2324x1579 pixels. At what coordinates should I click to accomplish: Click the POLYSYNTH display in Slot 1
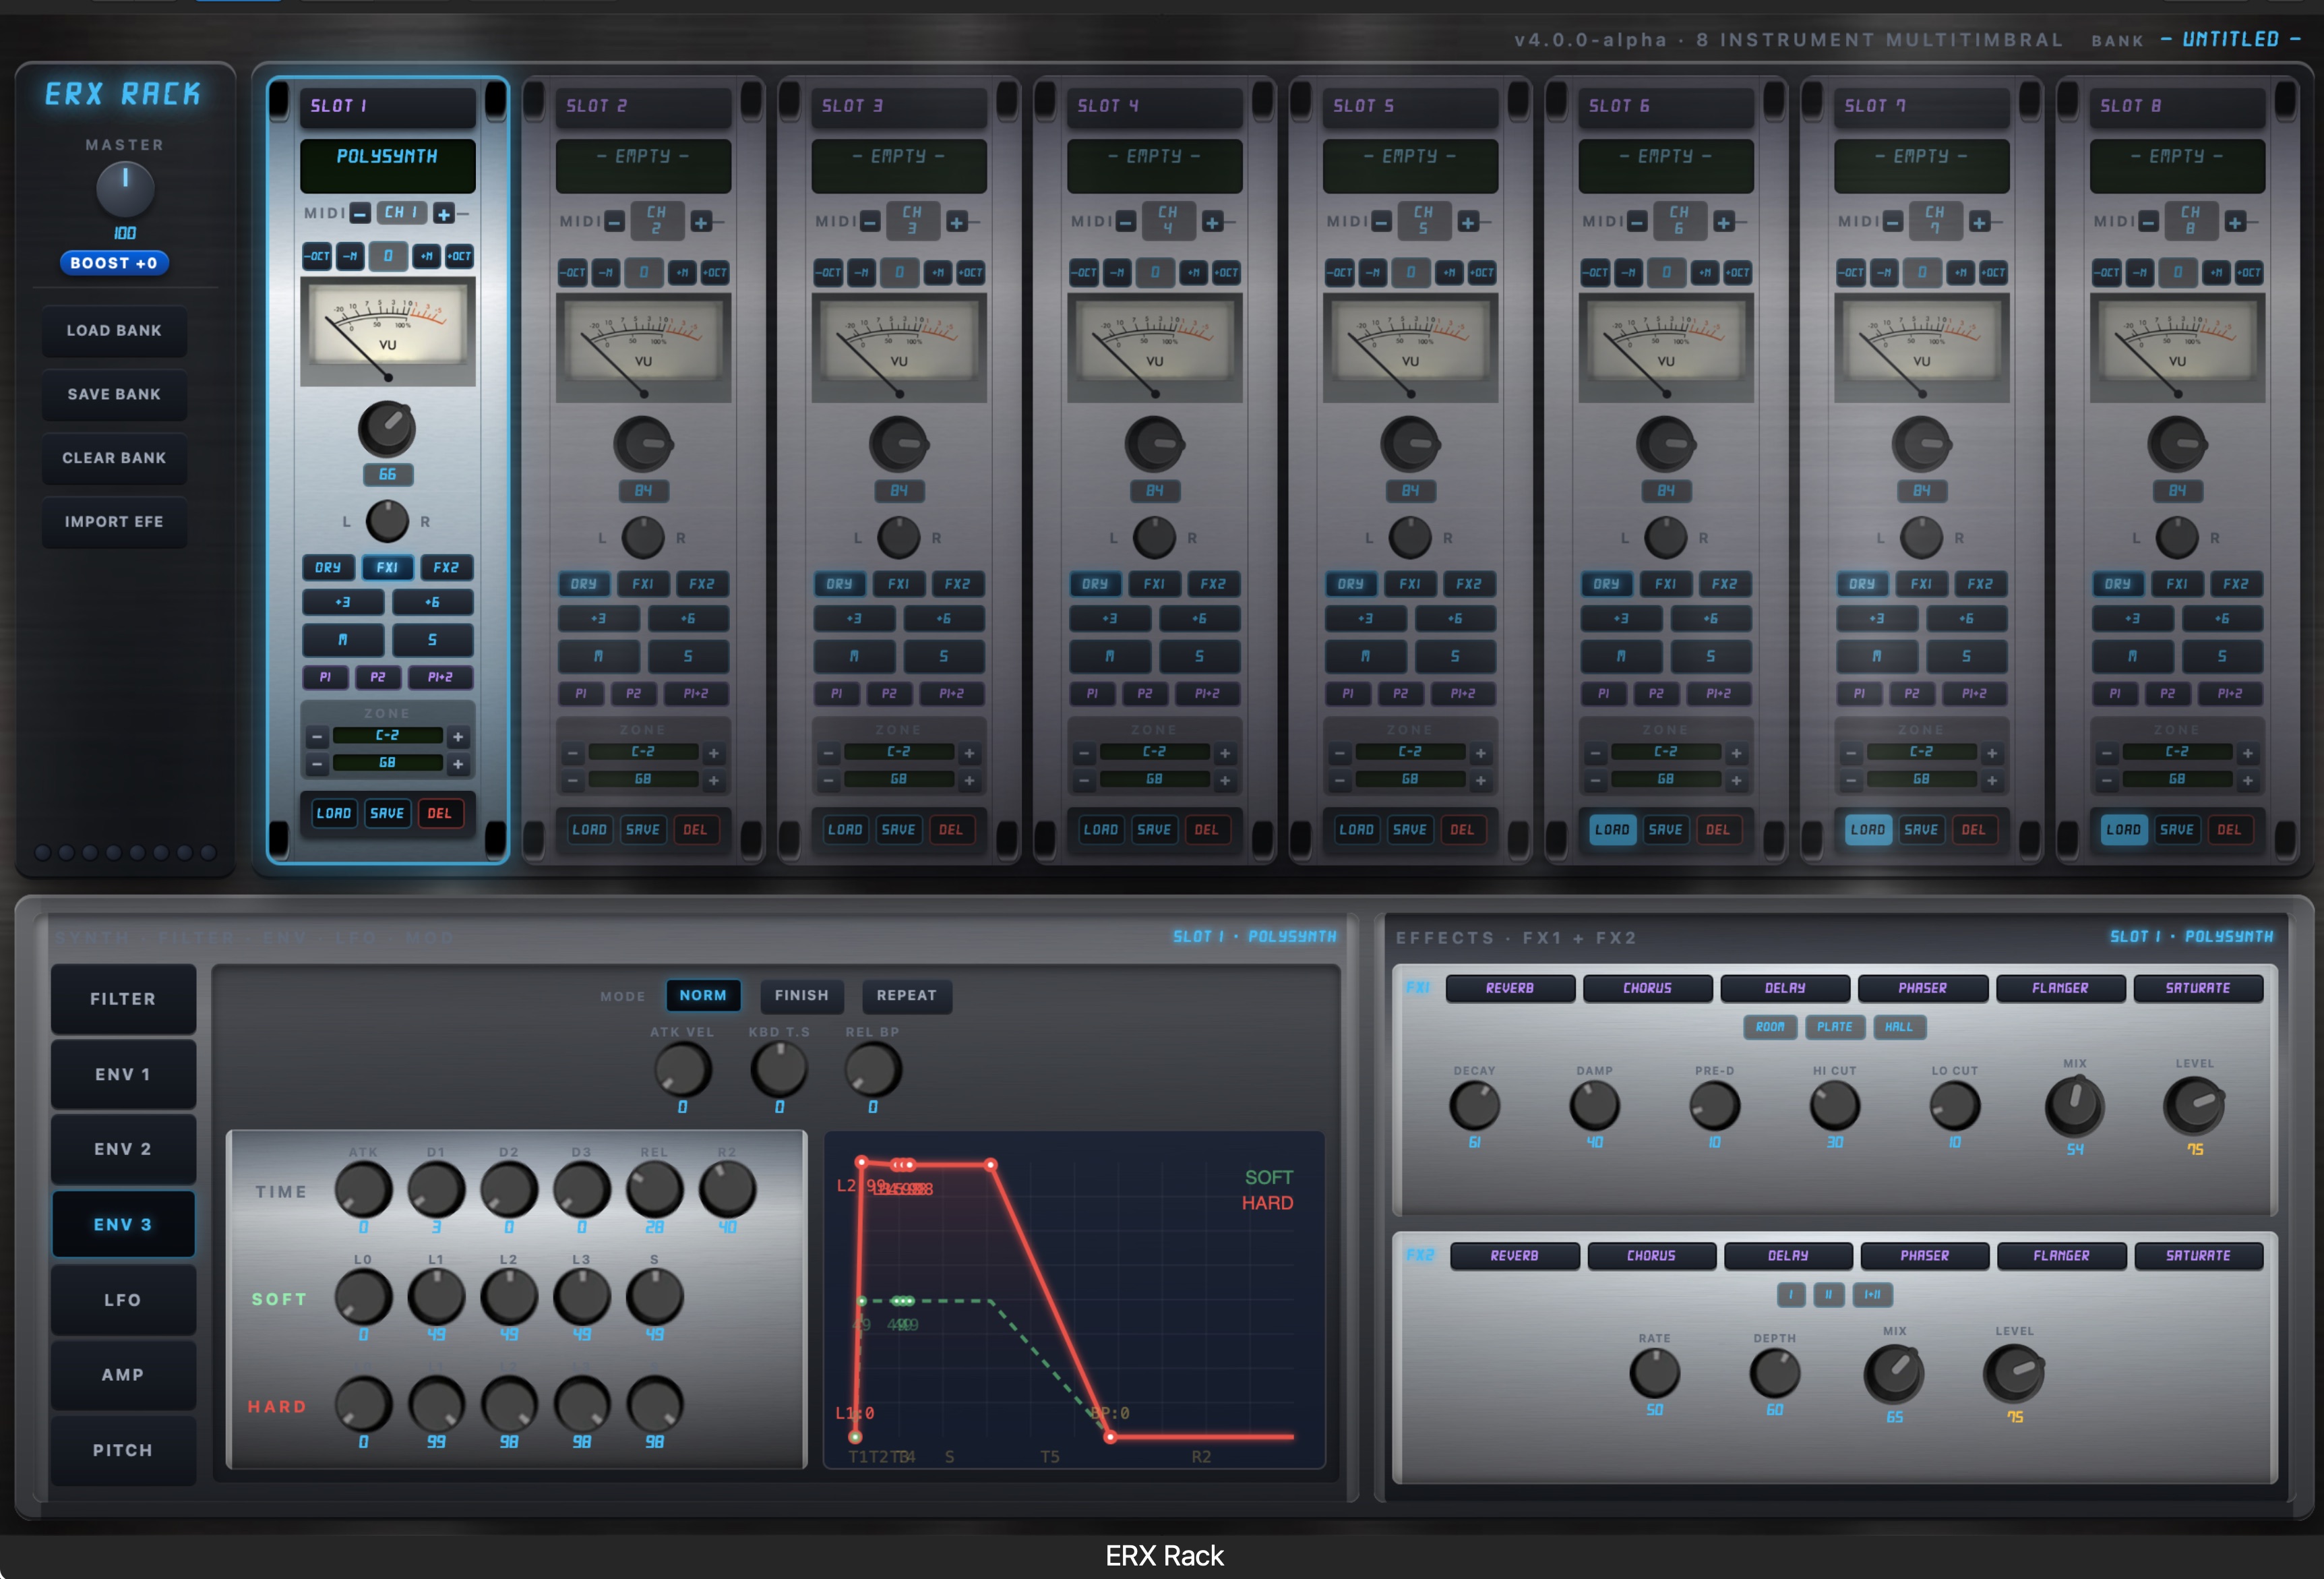[x=387, y=166]
